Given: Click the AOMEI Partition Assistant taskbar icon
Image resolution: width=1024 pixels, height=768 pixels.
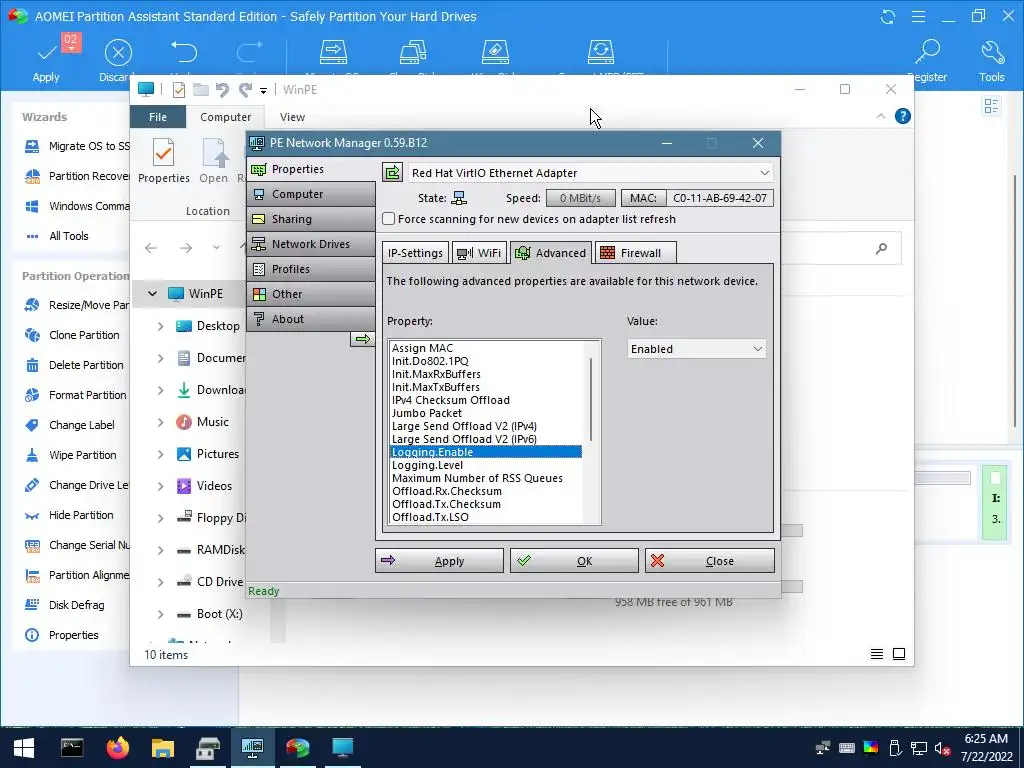Looking at the screenshot, I should [298, 747].
